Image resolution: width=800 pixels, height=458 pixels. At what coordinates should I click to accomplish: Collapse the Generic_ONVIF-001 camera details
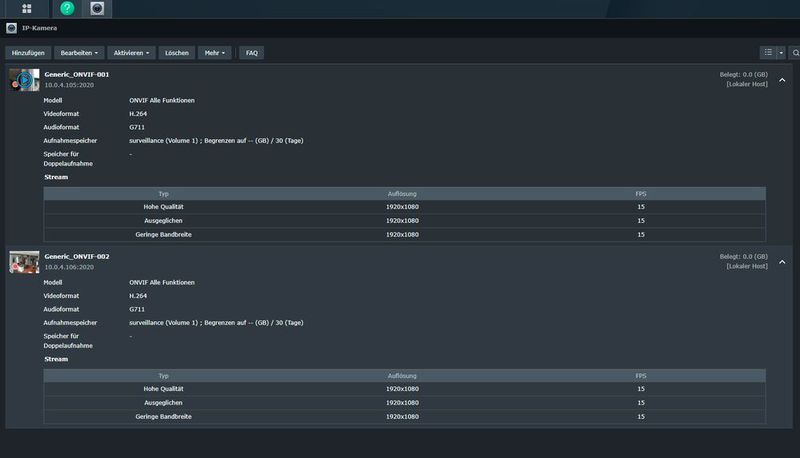click(782, 80)
